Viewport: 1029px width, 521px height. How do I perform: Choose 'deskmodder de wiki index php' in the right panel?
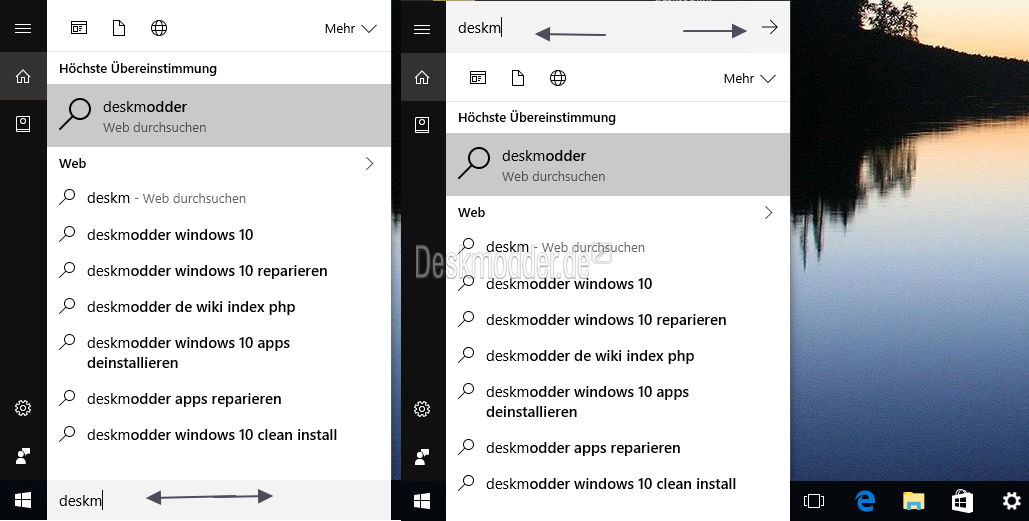(x=618, y=356)
